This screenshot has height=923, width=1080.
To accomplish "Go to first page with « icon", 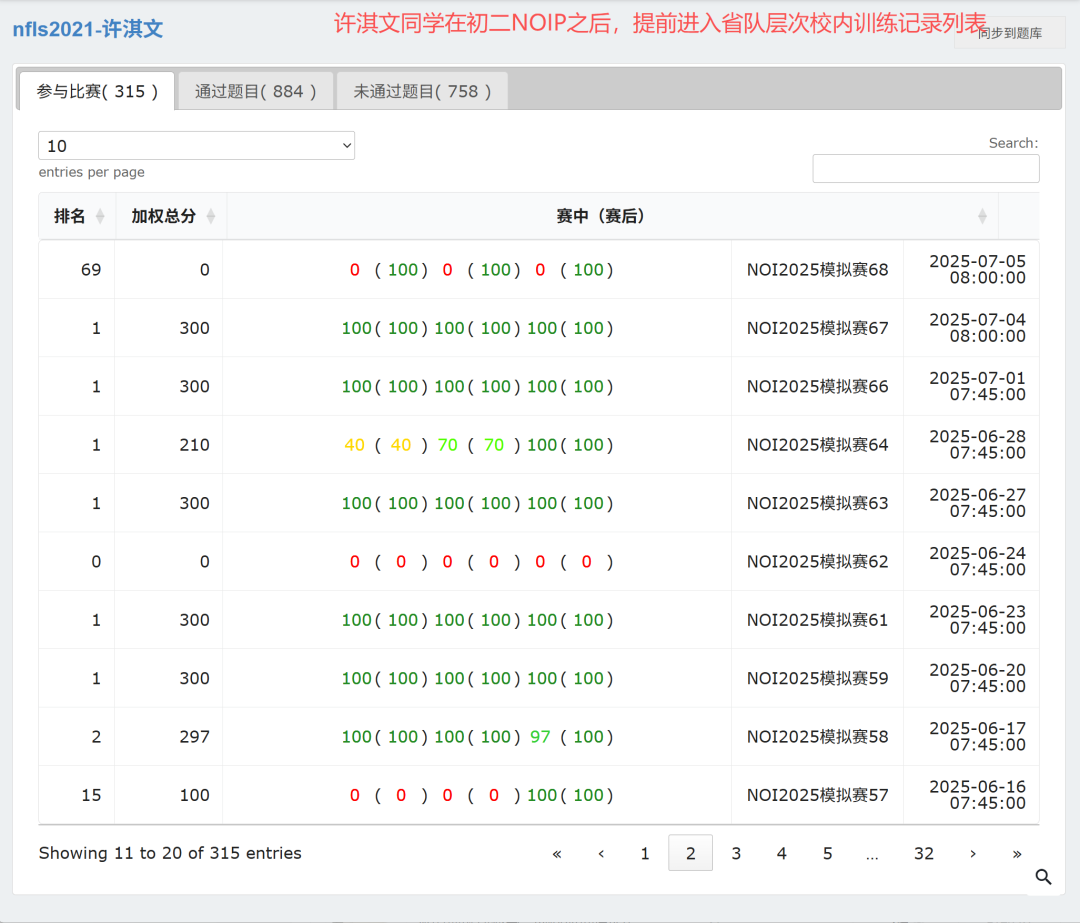I will tap(557, 853).
